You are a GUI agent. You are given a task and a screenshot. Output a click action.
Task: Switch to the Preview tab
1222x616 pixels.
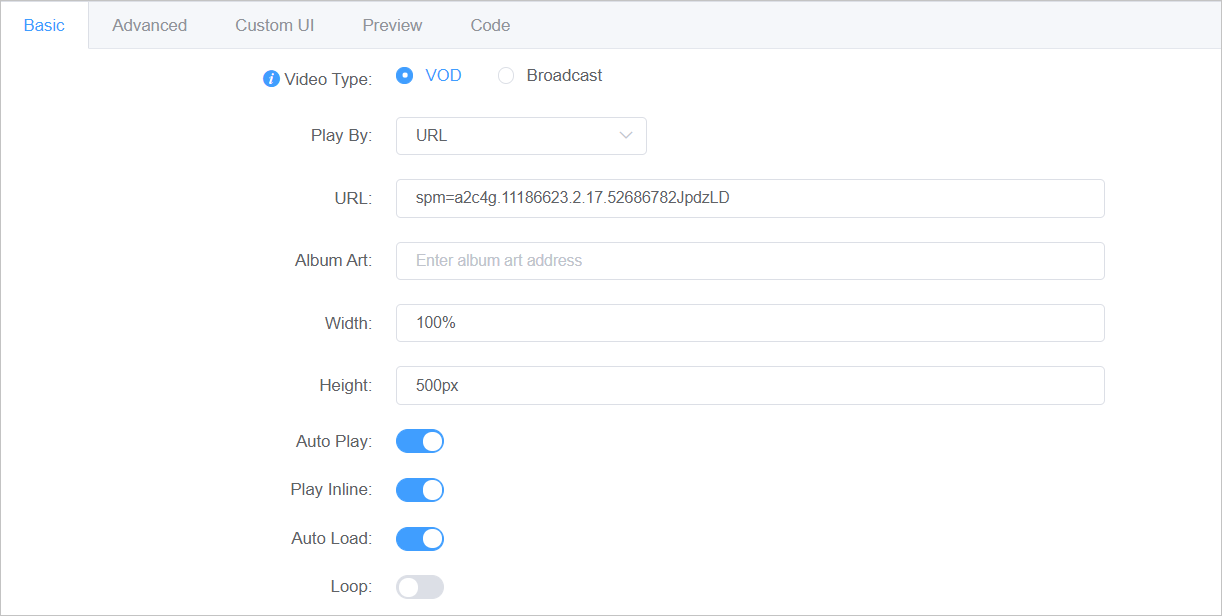[x=392, y=25]
